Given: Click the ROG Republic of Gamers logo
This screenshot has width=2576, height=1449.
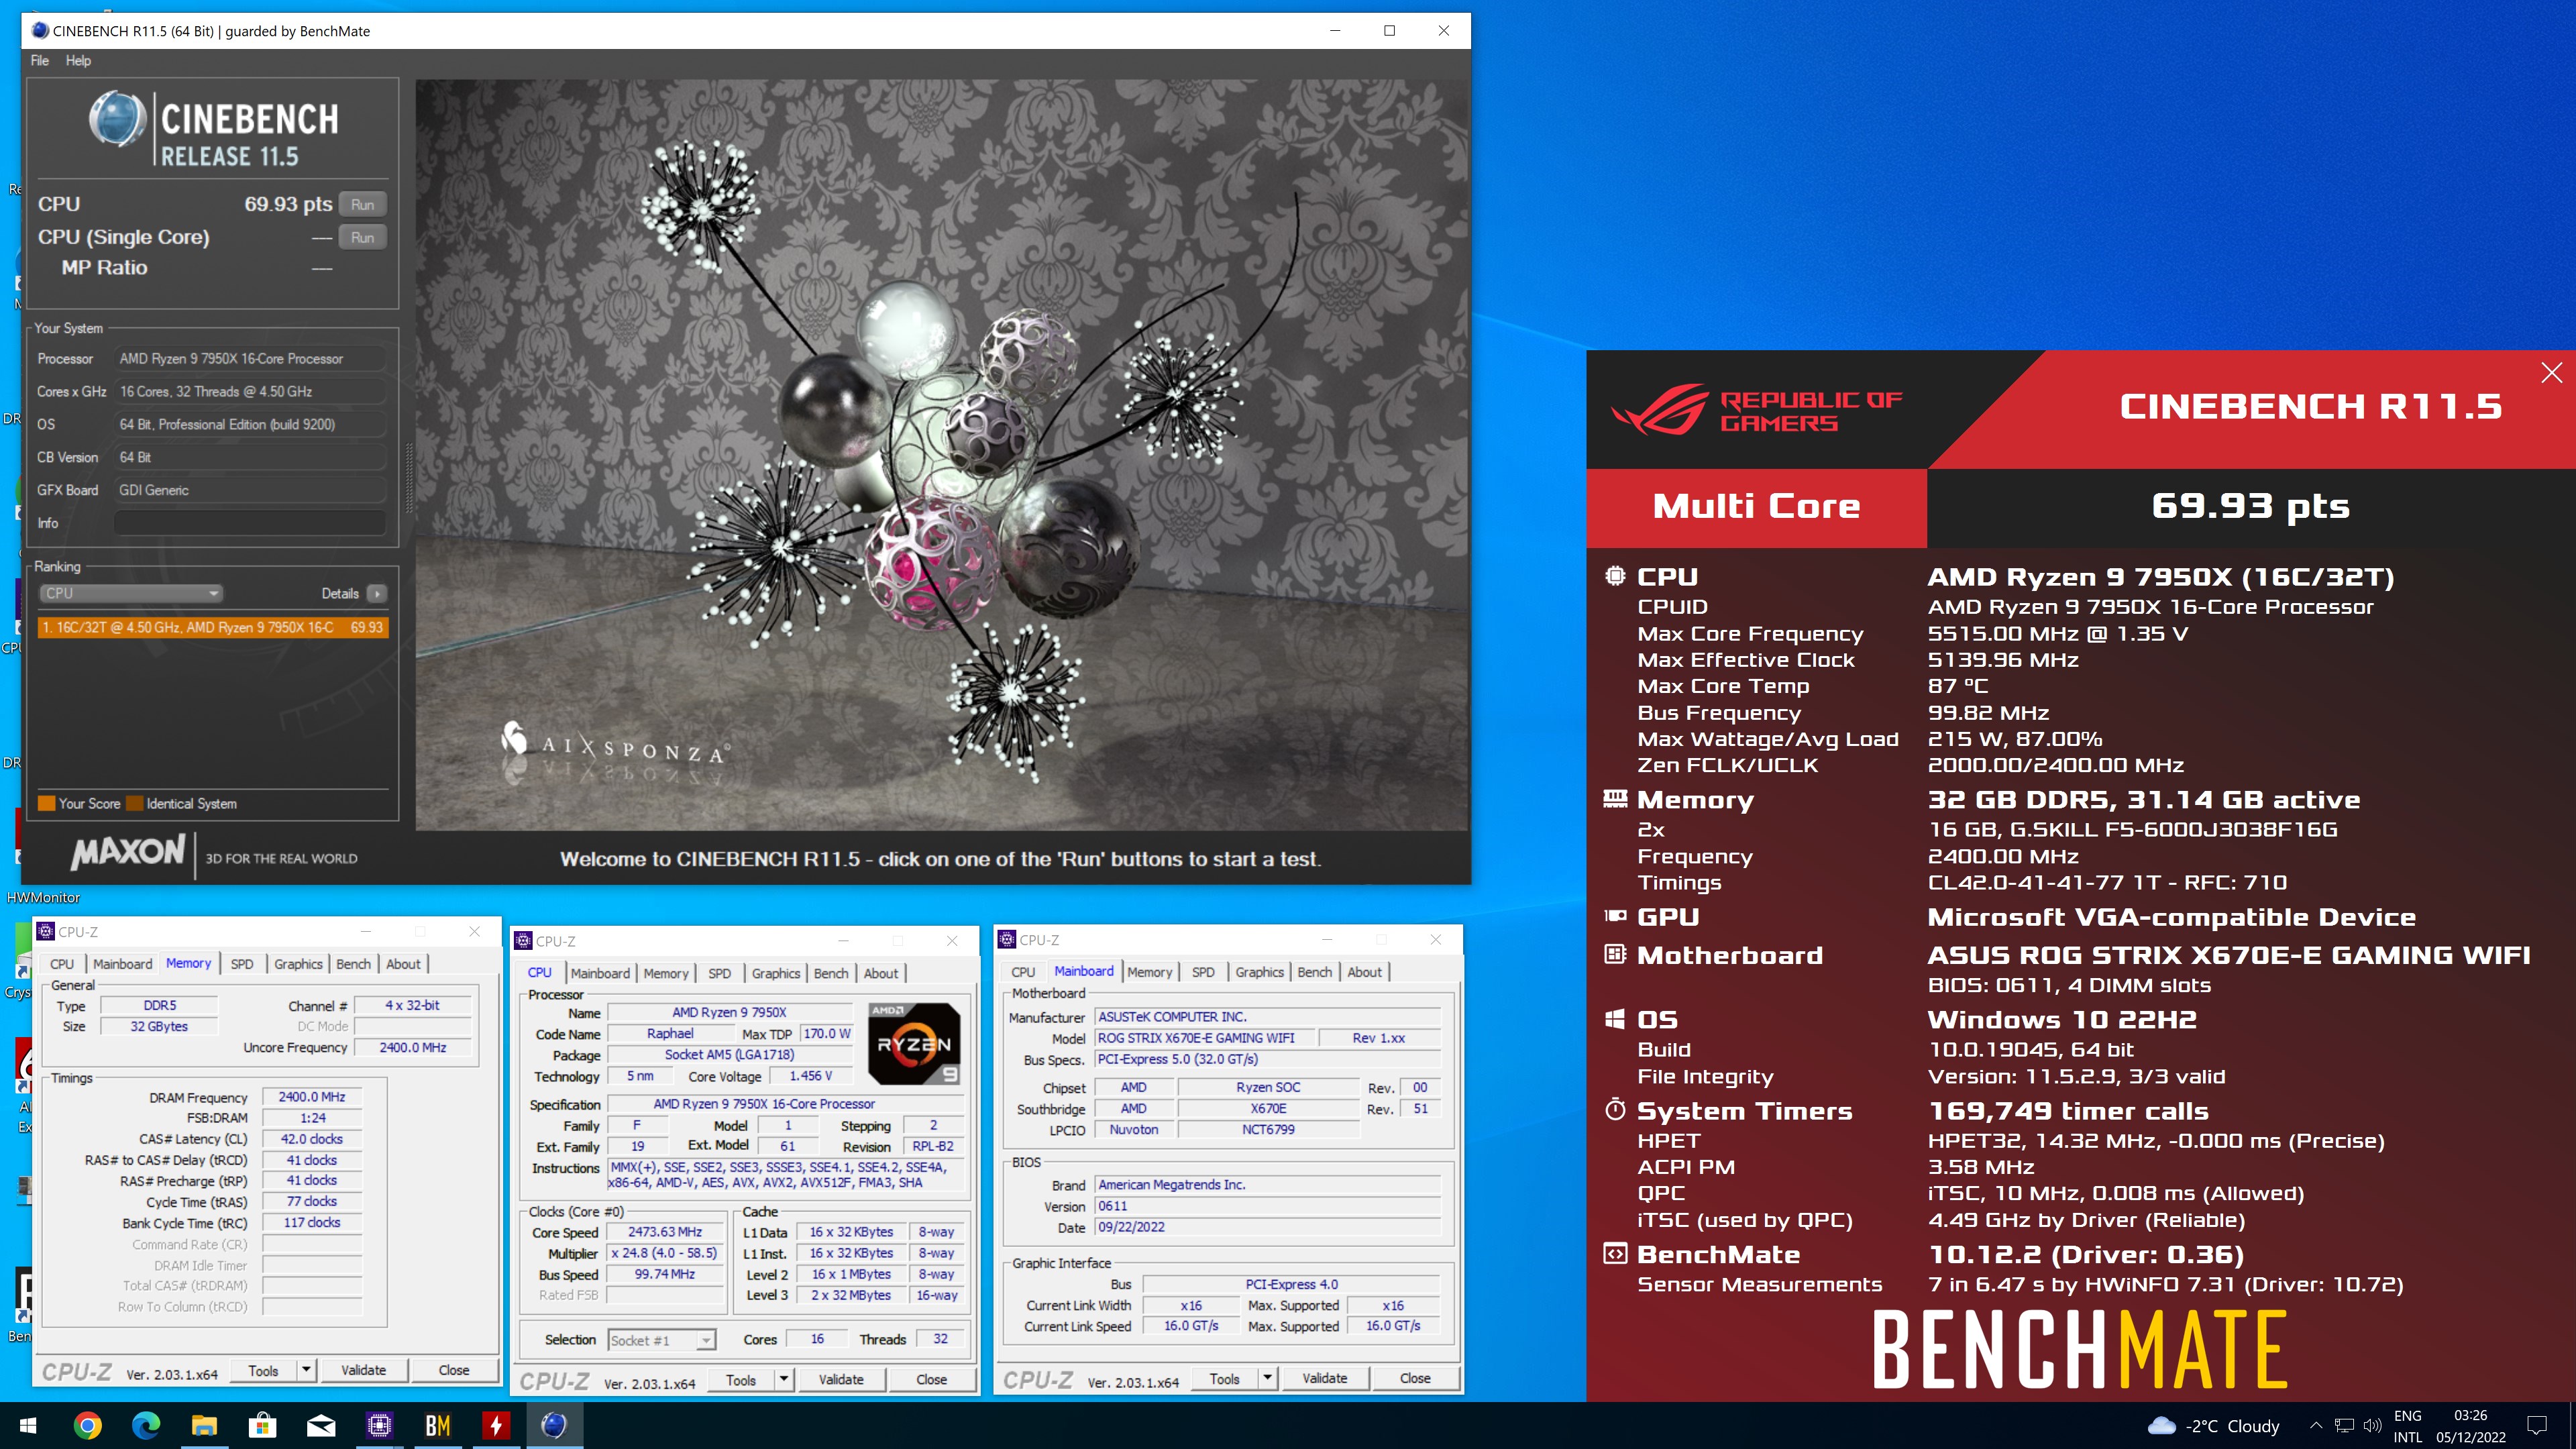Looking at the screenshot, I should click(x=1757, y=410).
